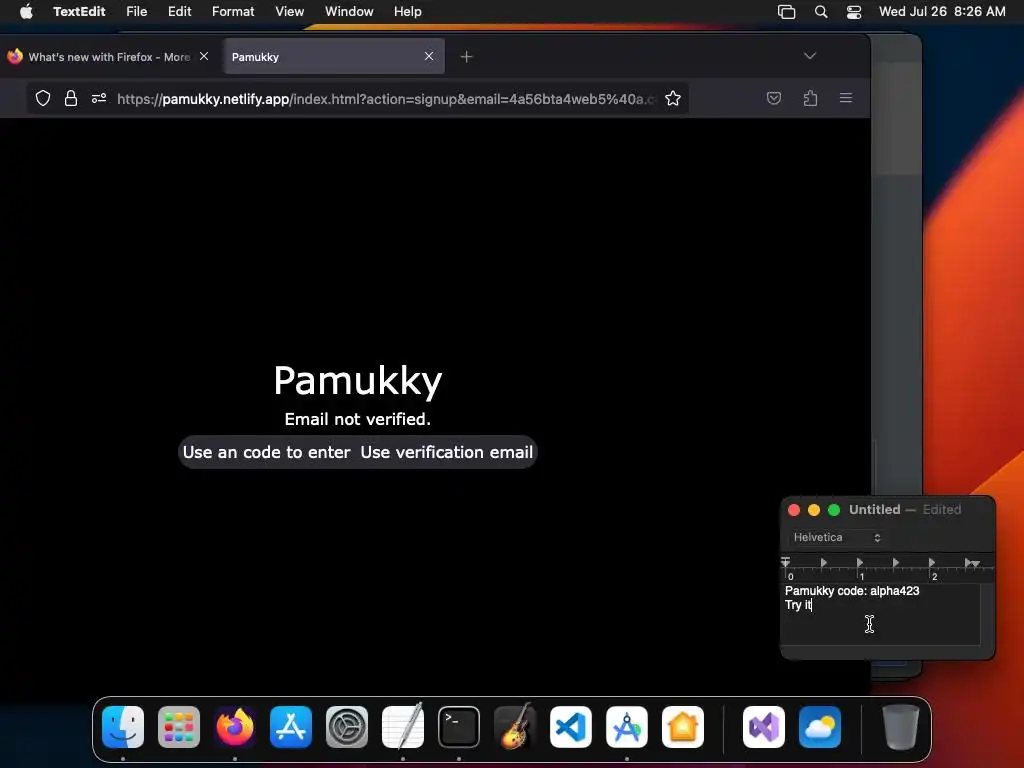Open Firefox from the Dock
This screenshot has height=768, width=1024.
(235, 727)
